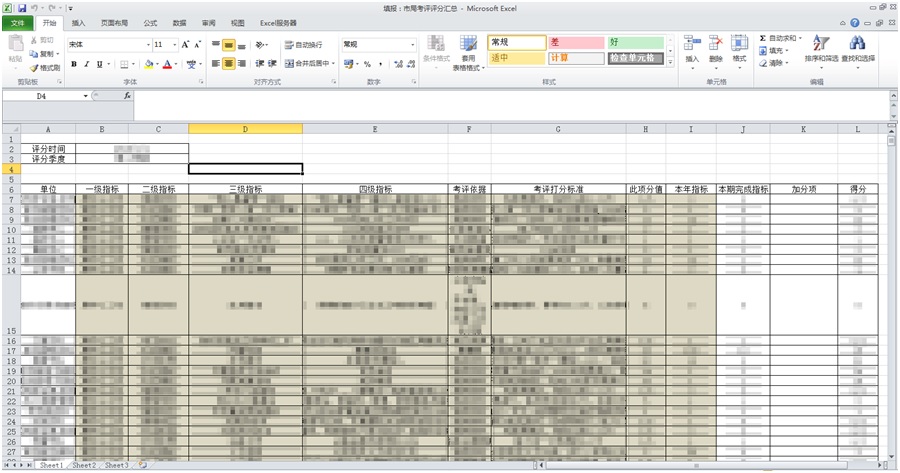
Task: Click the Paste (粘贴) clipboard icon
Action: [x=15, y=46]
